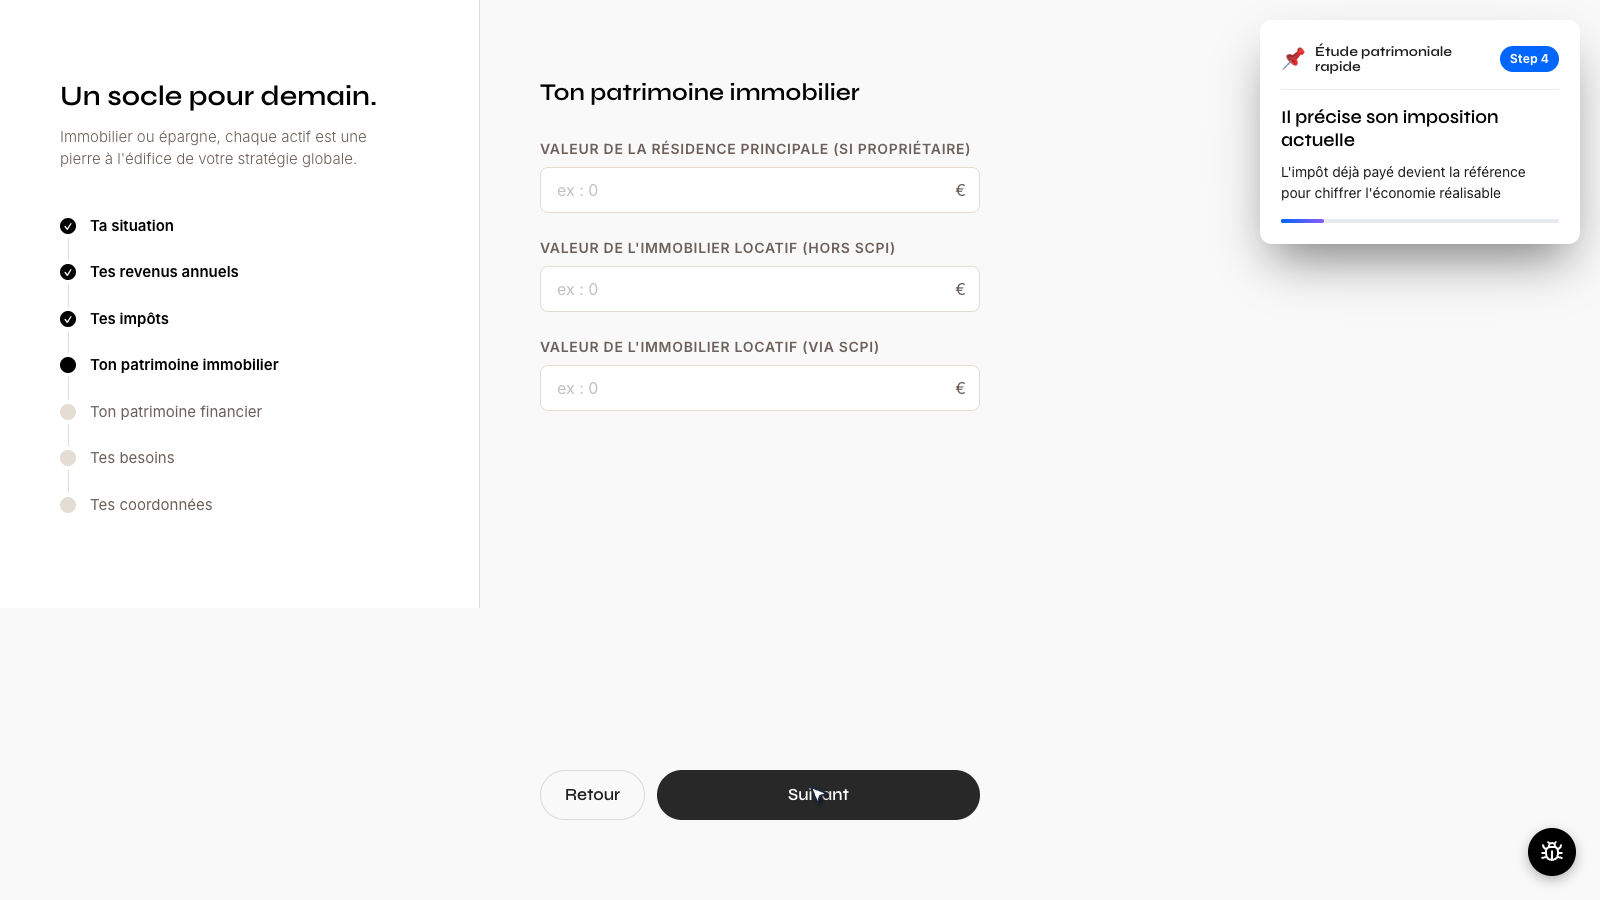Open the bug report floating button

(1551, 852)
